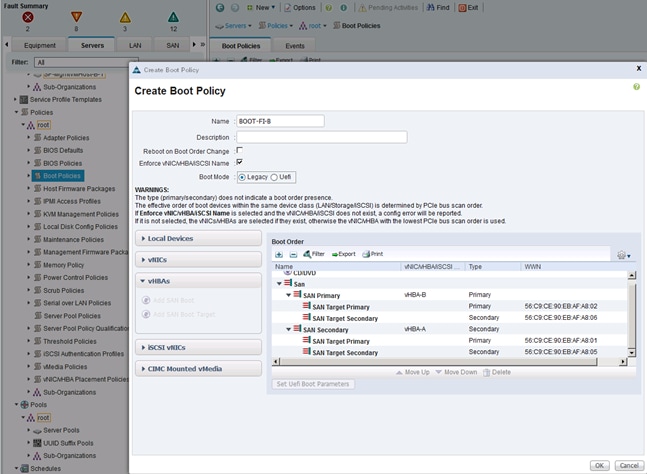The image size is (647, 474).
Task: Collapse the vHBAs section
Action: point(198,281)
